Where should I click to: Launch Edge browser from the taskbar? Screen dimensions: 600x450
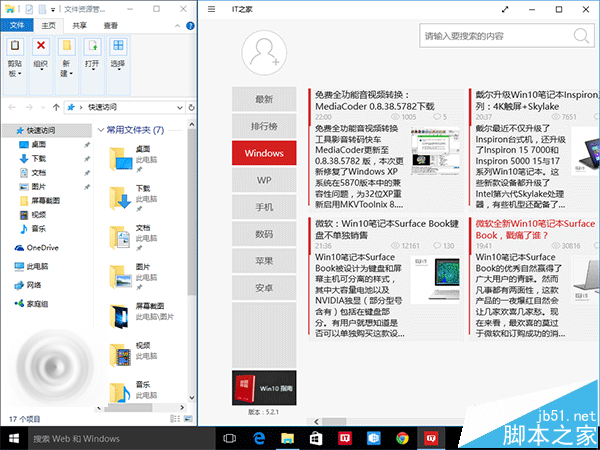point(258,438)
